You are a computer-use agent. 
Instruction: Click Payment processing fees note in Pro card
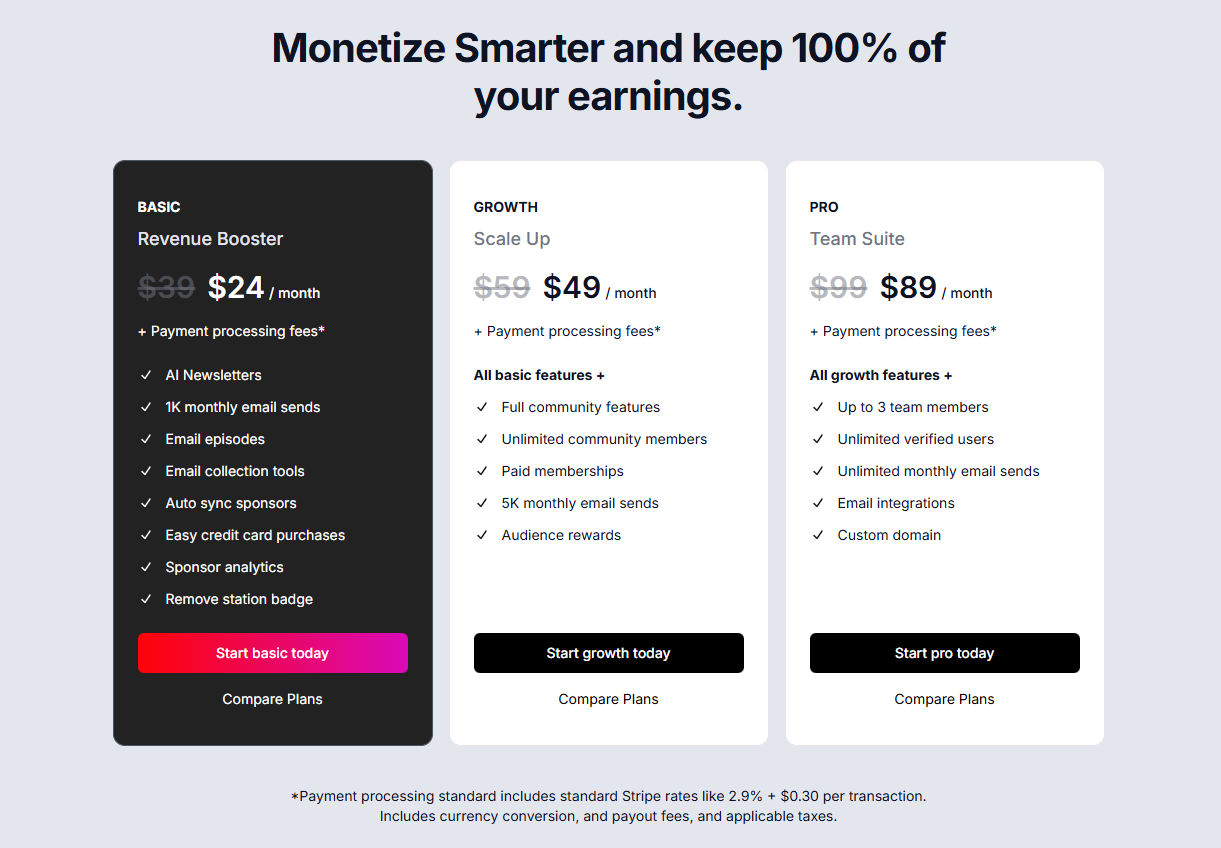pos(903,331)
